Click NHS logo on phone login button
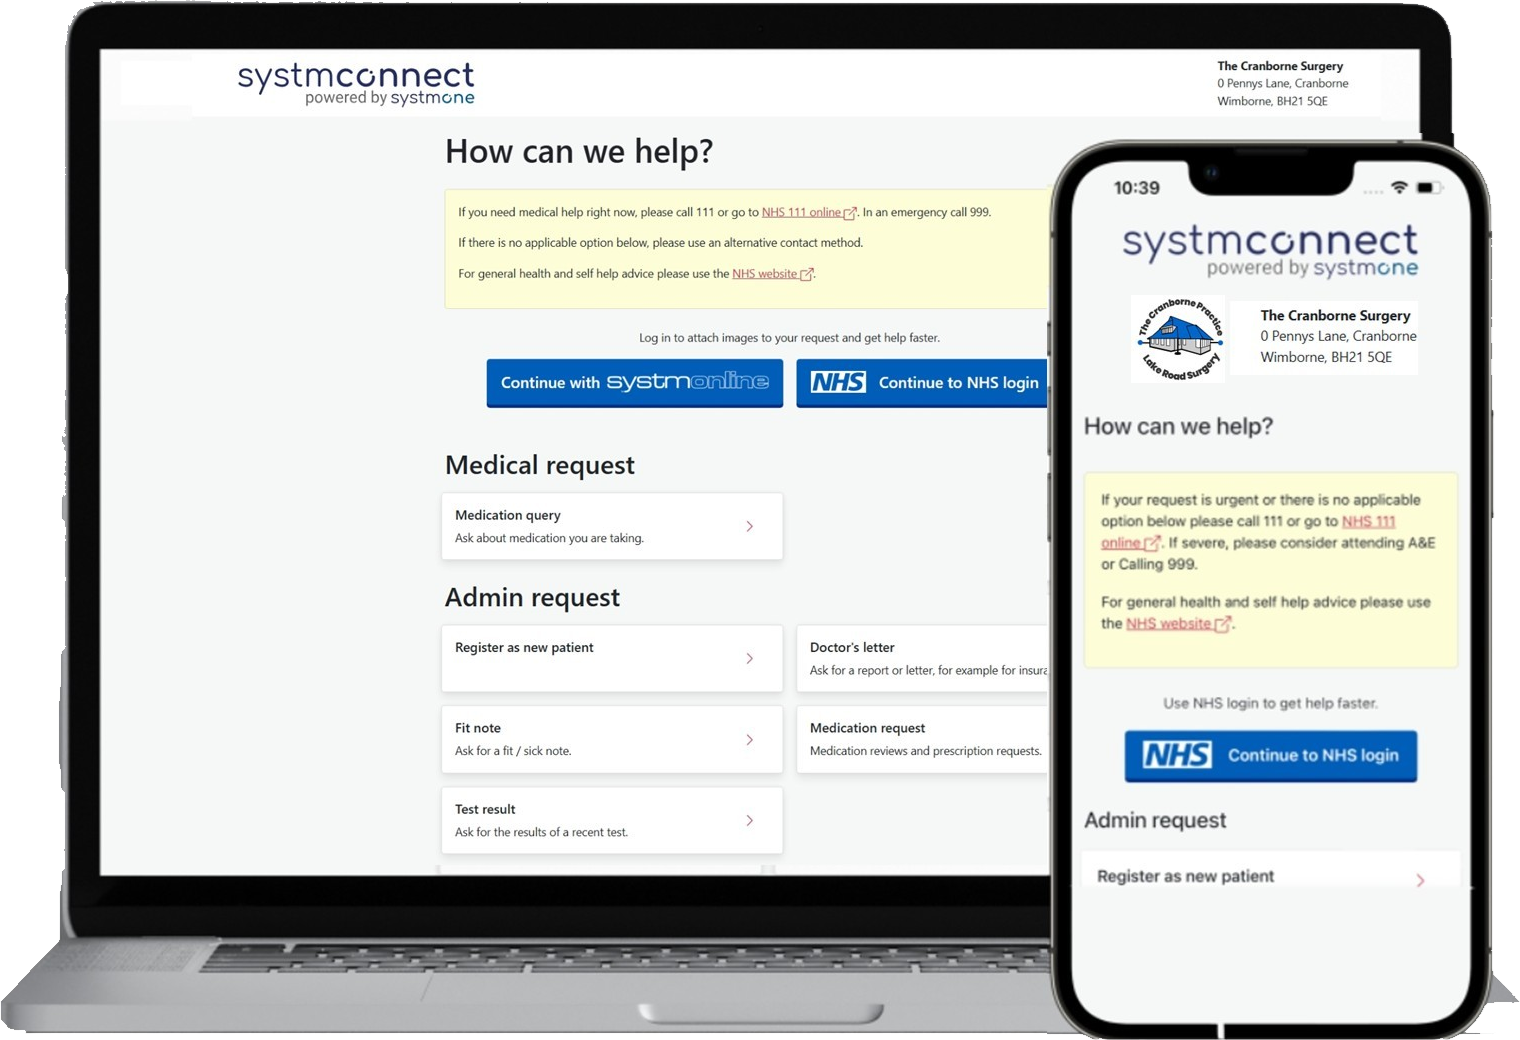Viewport: 1520px width, 1040px height. (1177, 755)
